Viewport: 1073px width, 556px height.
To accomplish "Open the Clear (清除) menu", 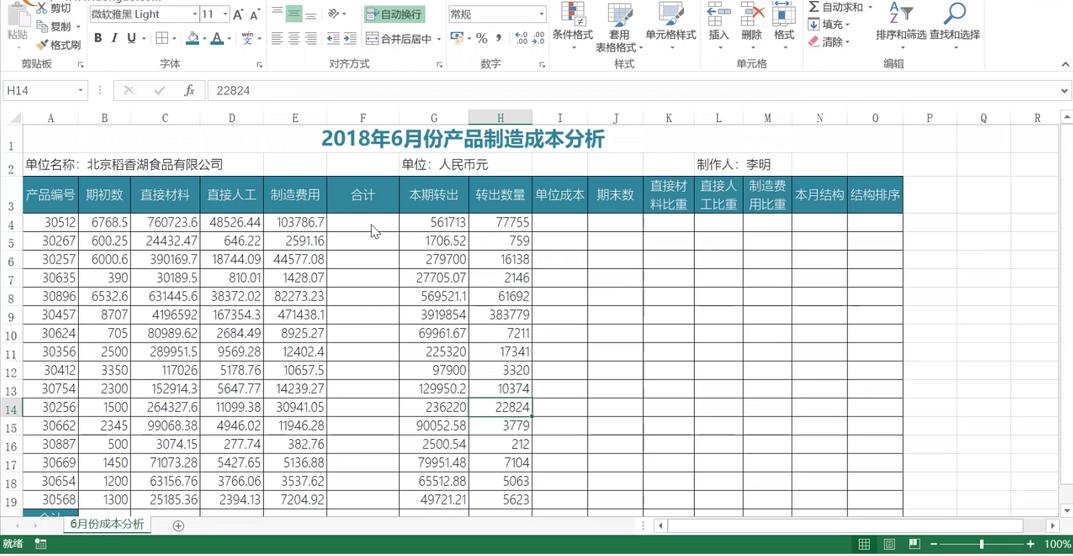I will 829,42.
